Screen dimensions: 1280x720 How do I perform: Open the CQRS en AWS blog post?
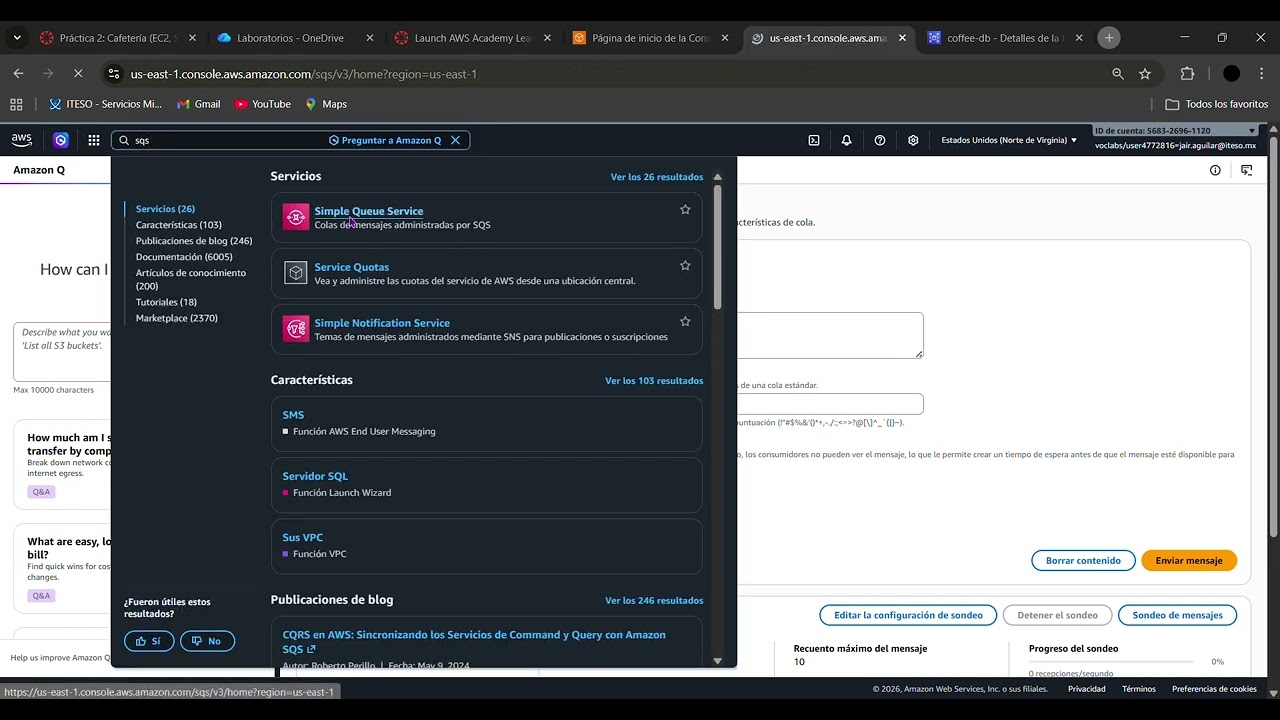[x=474, y=642]
